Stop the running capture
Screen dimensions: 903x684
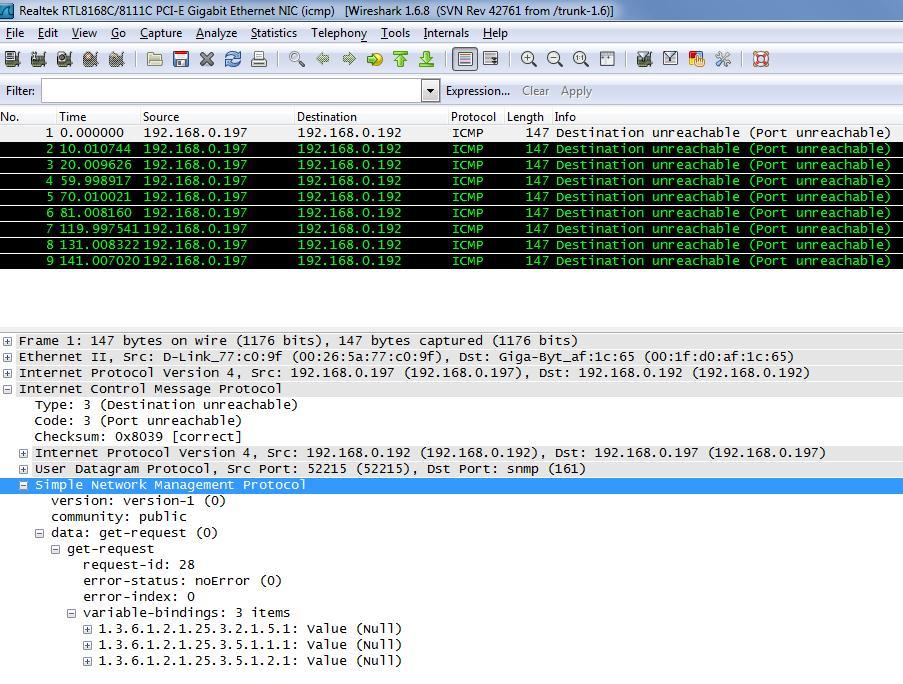tap(90, 59)
